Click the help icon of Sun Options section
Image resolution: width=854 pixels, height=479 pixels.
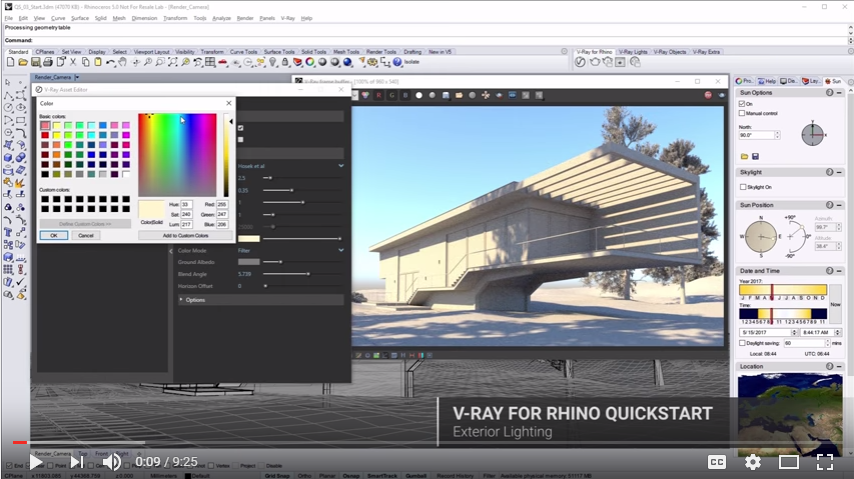point(829,93)
